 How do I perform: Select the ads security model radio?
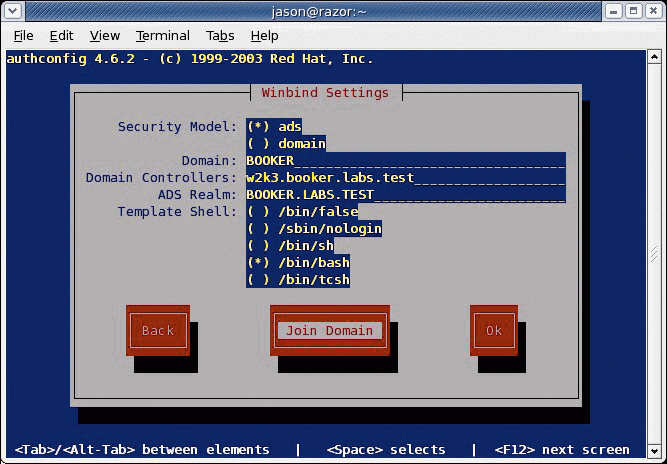click(x=274, y=127)
